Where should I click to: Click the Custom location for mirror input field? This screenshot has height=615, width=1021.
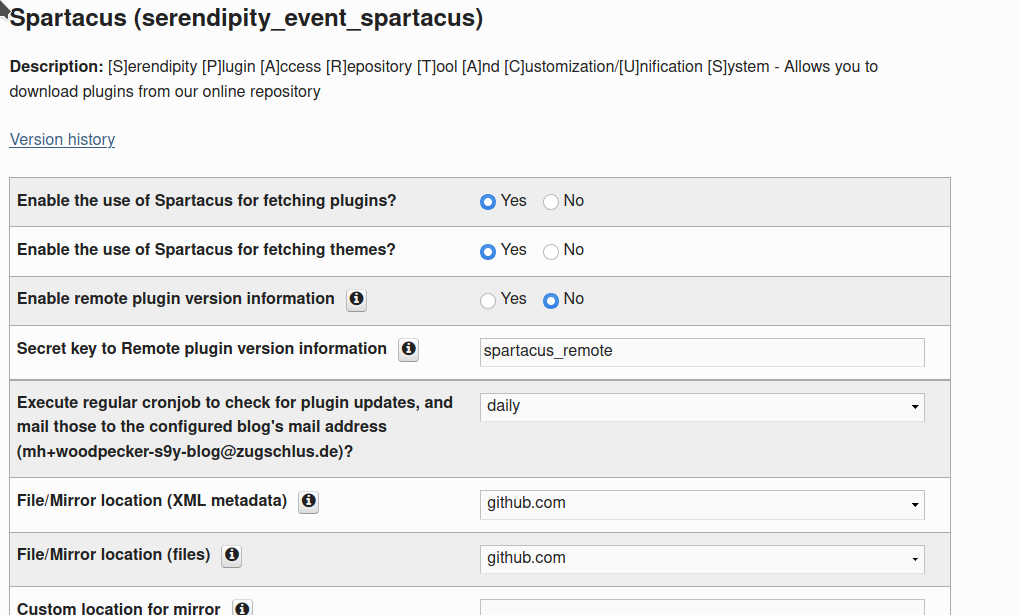(702, 607)
